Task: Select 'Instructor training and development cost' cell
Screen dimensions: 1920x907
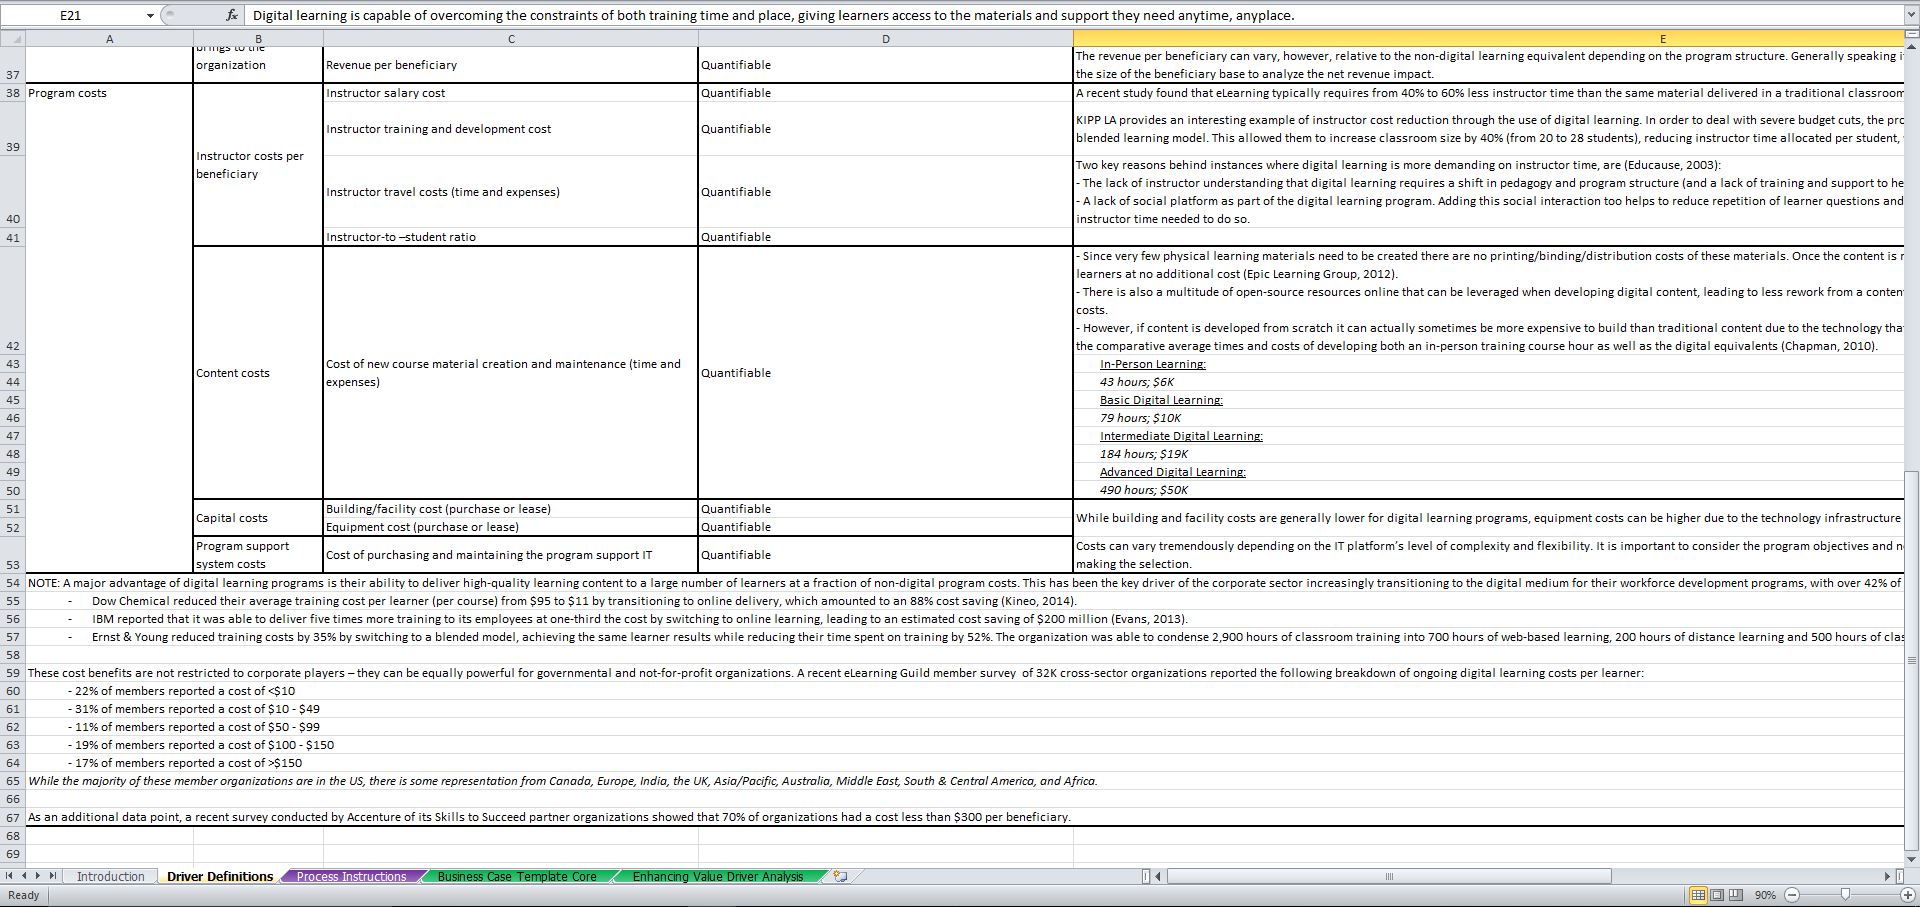Action: (511, 129)
